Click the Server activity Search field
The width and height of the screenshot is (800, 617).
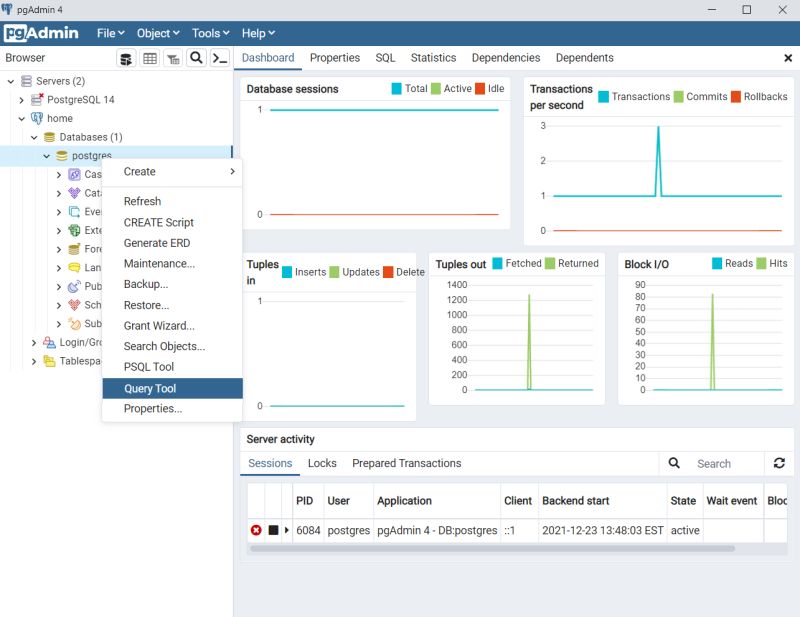point(727,463)
